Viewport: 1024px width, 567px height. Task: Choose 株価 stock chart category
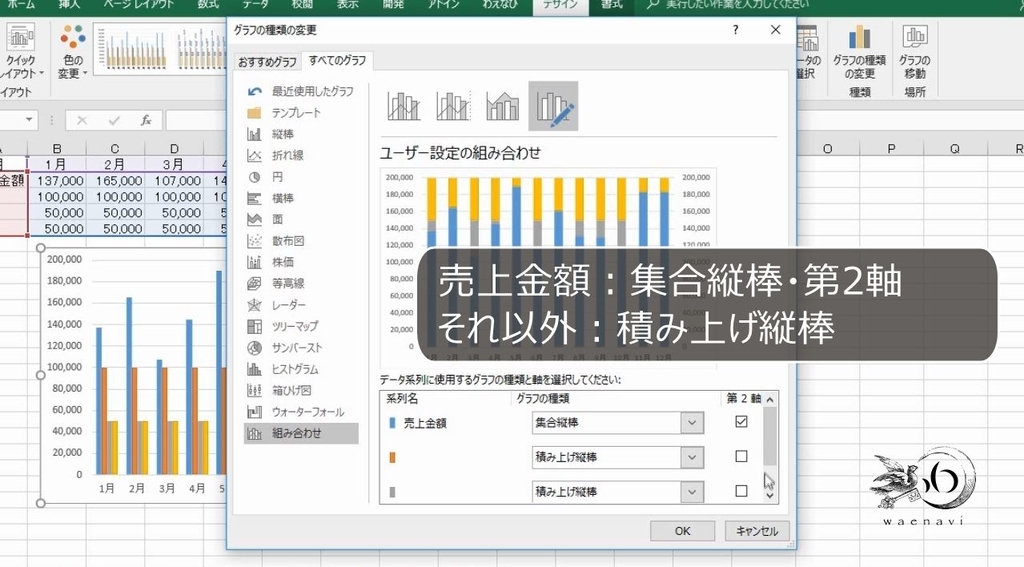click(x=301, y=262)
